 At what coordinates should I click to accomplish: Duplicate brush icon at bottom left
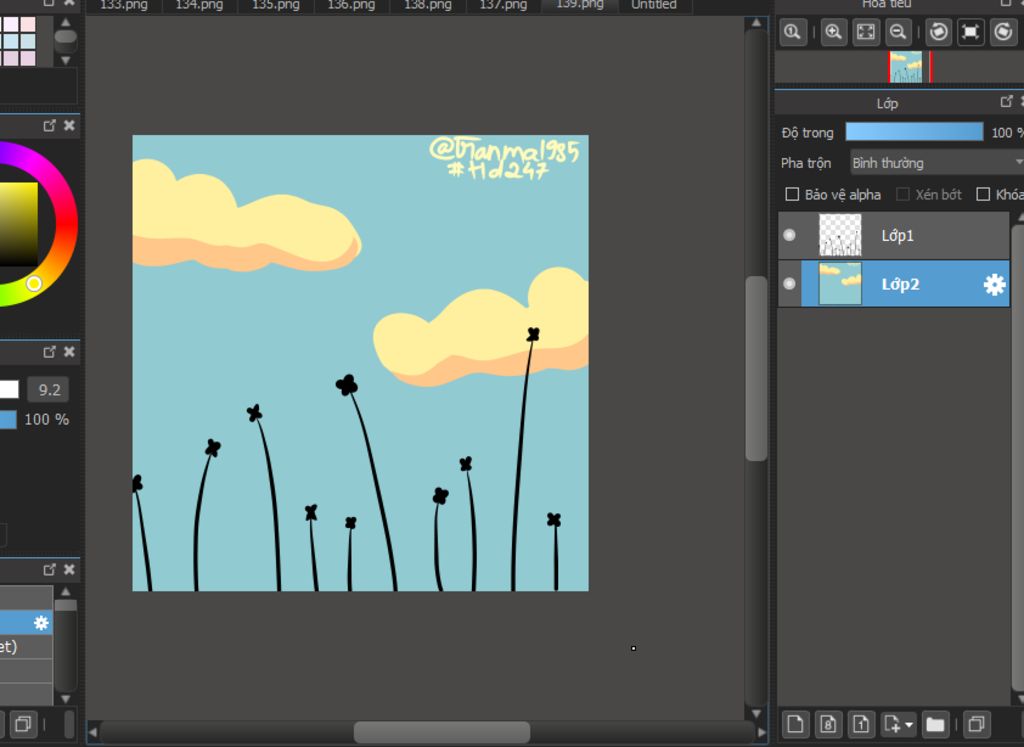coord(23,724)
